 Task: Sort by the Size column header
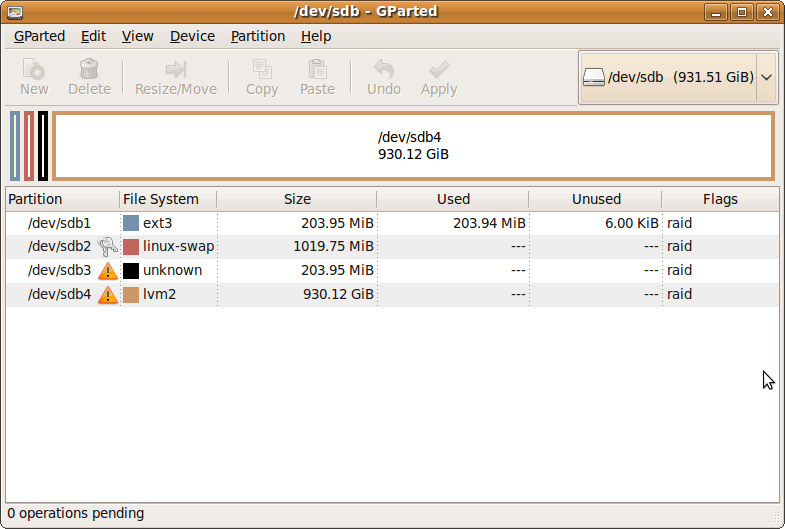pyautogui.click(x=297, y=199)
